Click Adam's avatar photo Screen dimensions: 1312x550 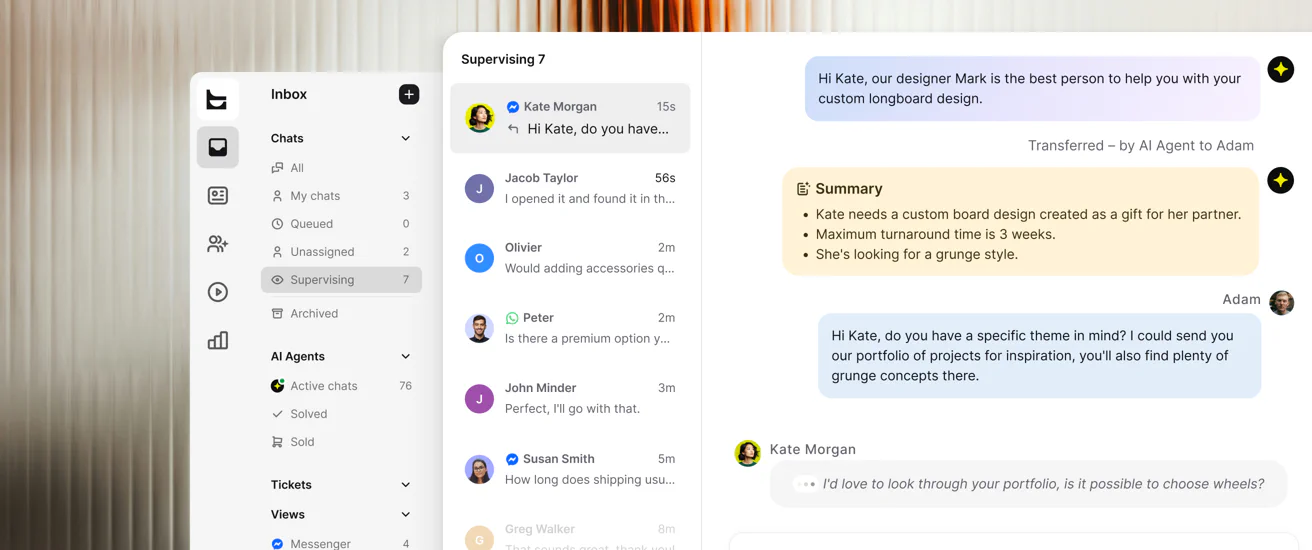click(1281, 302)
